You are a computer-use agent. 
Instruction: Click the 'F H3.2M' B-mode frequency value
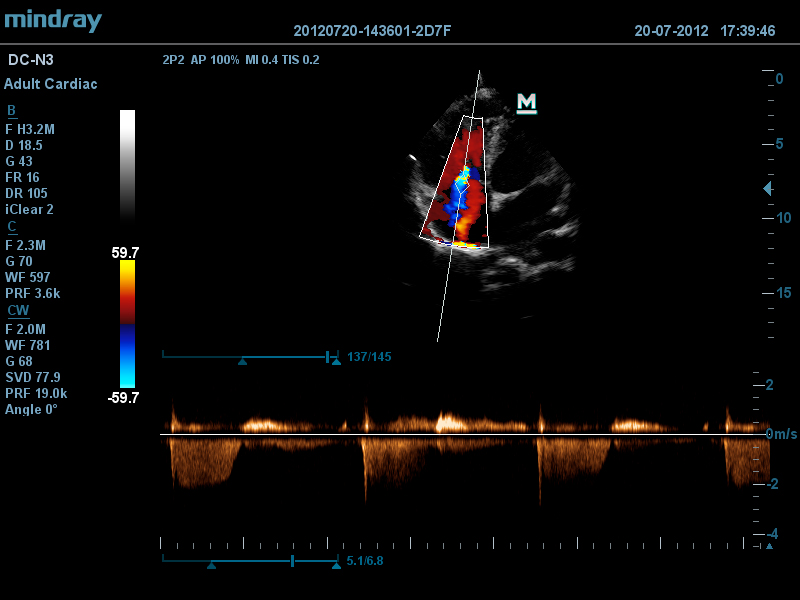click(30, 130)
